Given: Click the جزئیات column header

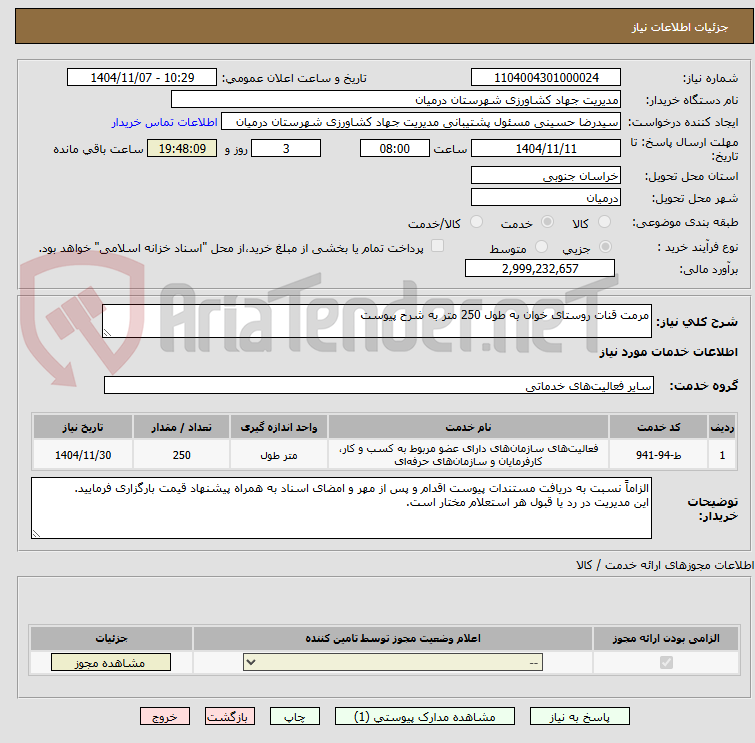Looking at the screenshot, I should click(111, 638).
